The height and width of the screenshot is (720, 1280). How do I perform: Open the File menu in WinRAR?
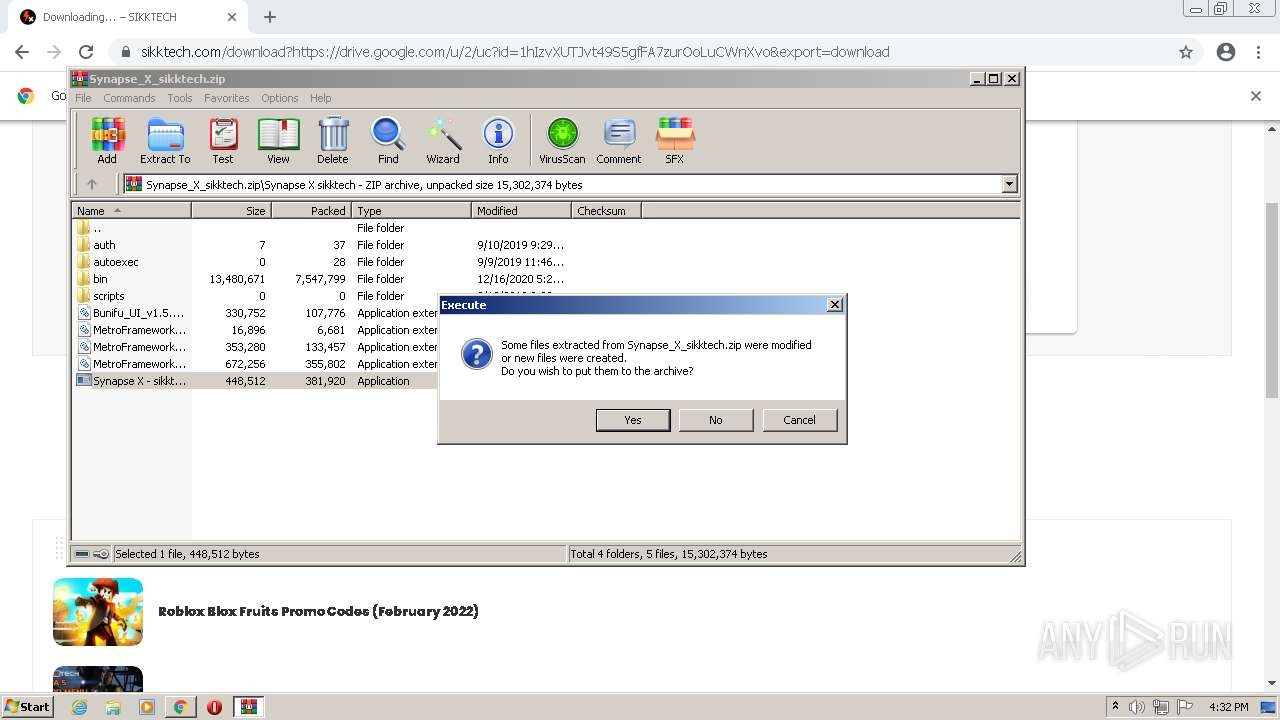[83, 98]
